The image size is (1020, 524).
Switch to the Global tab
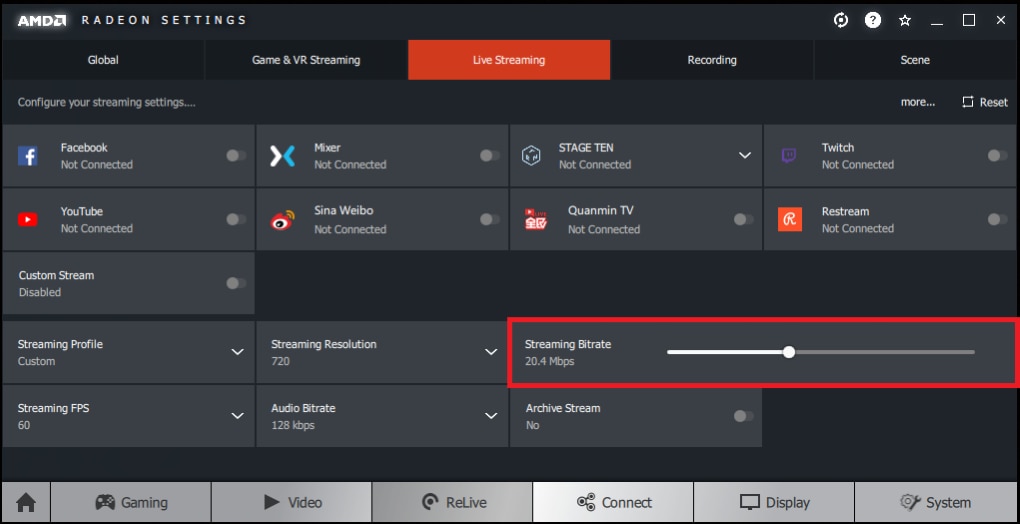point(103,60)
